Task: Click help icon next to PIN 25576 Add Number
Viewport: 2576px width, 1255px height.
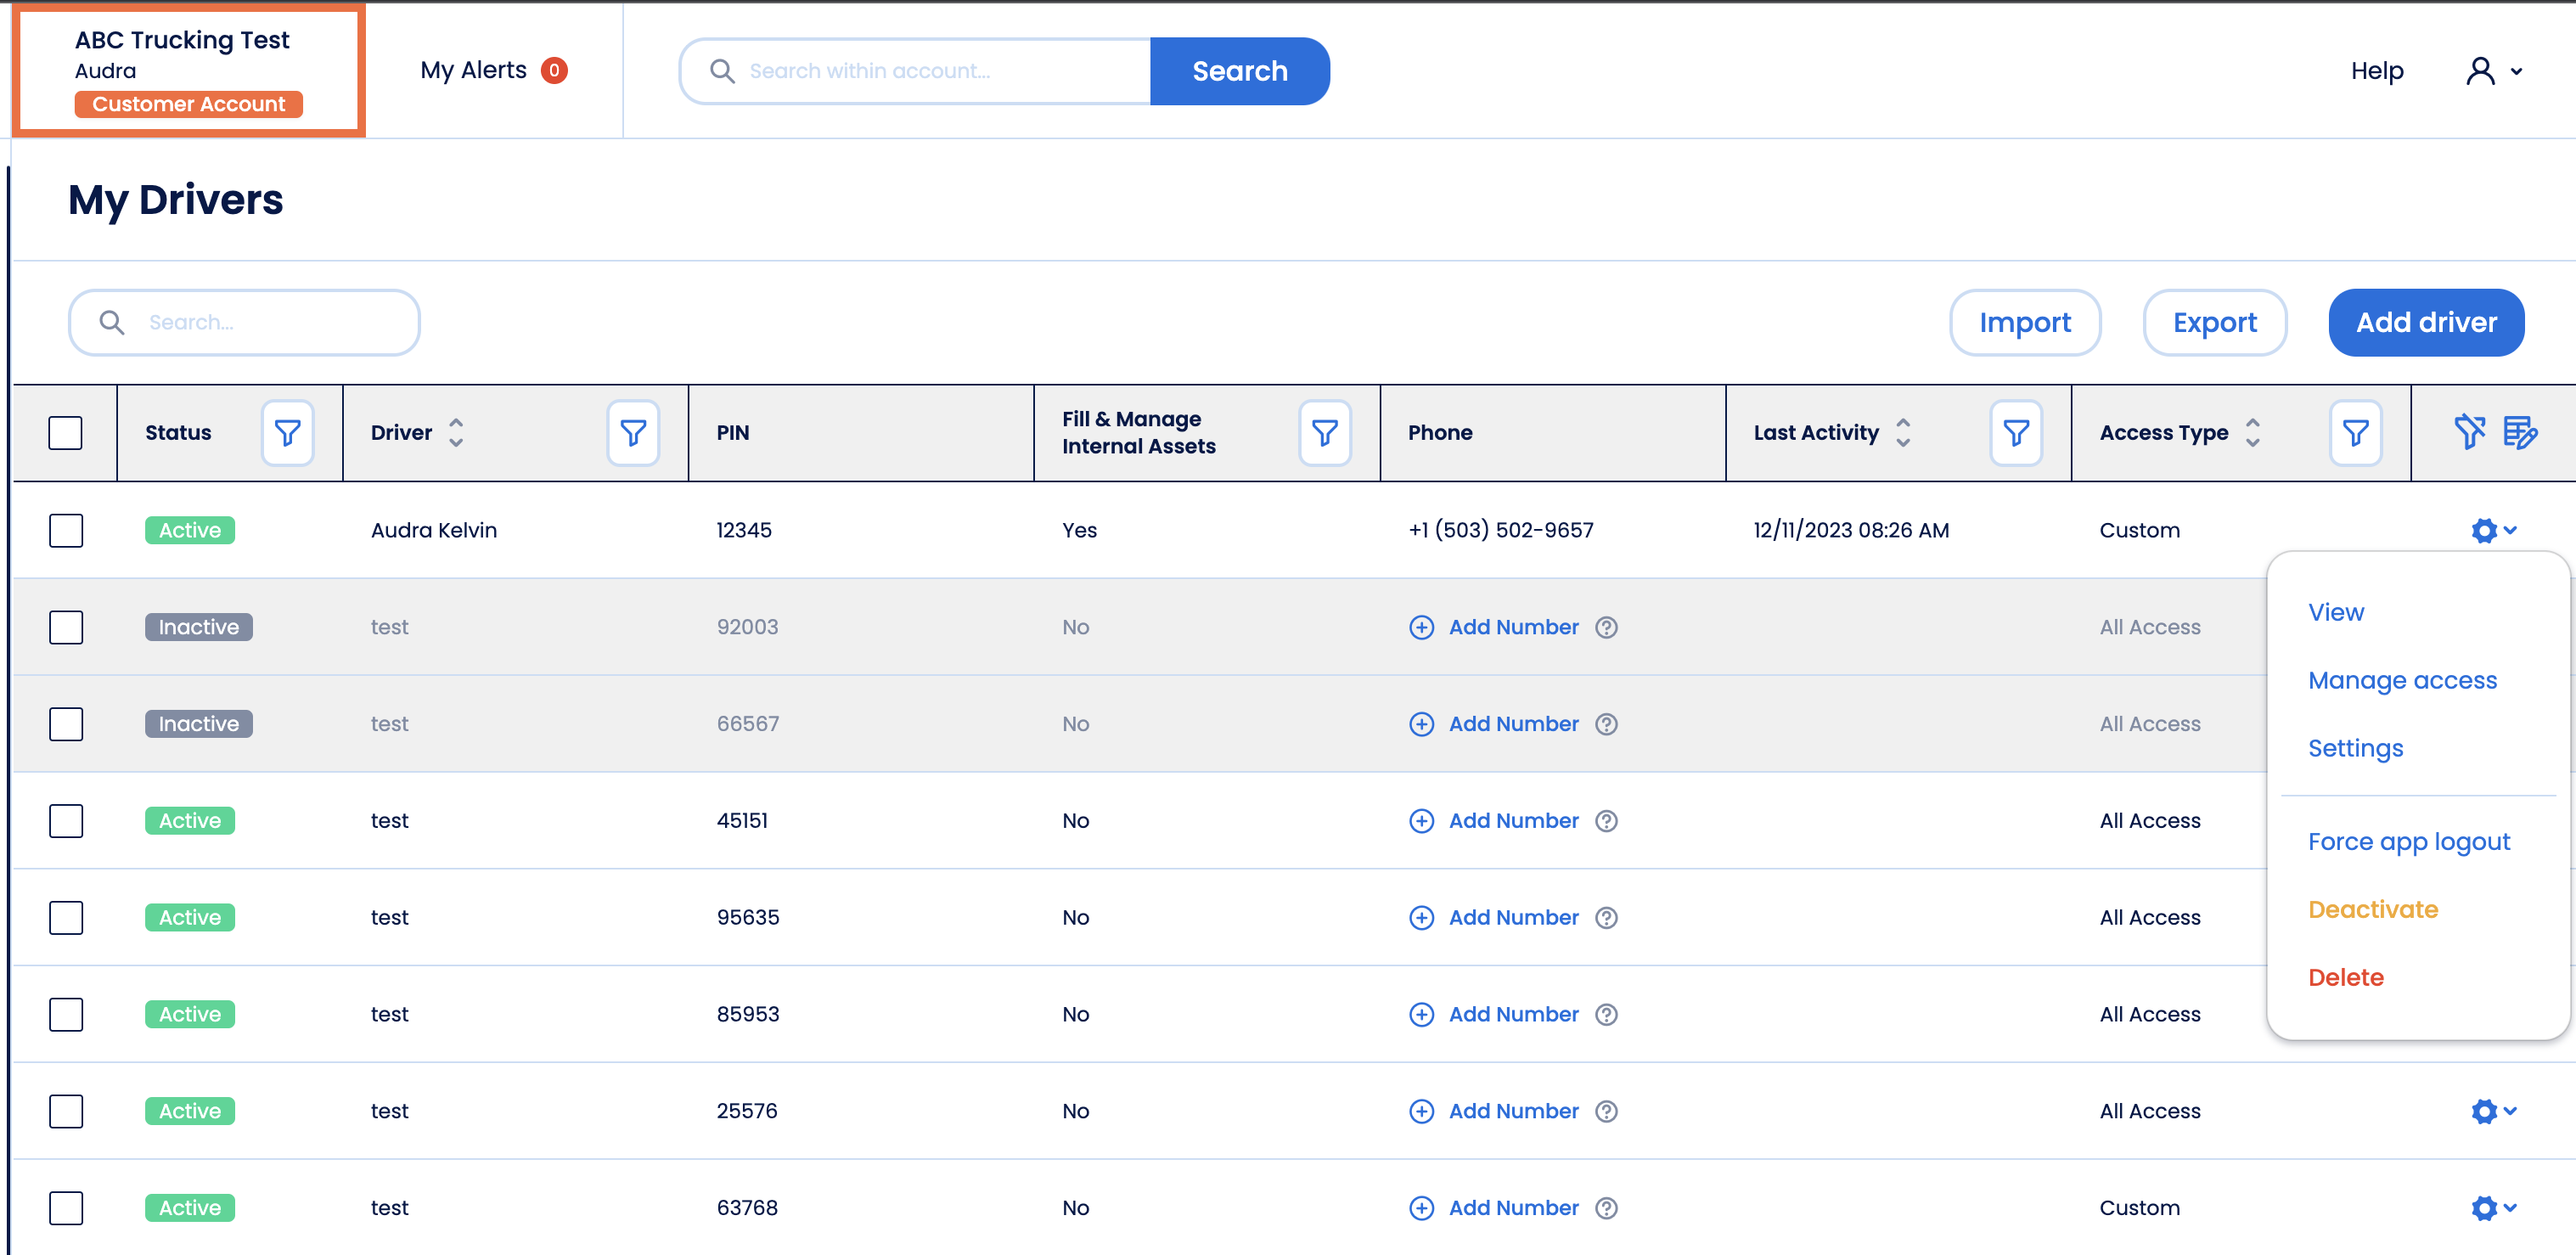Action: (1606, 1111)
